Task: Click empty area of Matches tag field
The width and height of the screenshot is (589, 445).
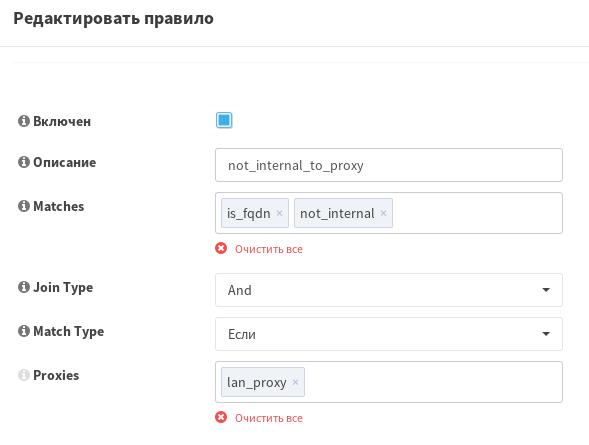Action: (x=477, y=213)
